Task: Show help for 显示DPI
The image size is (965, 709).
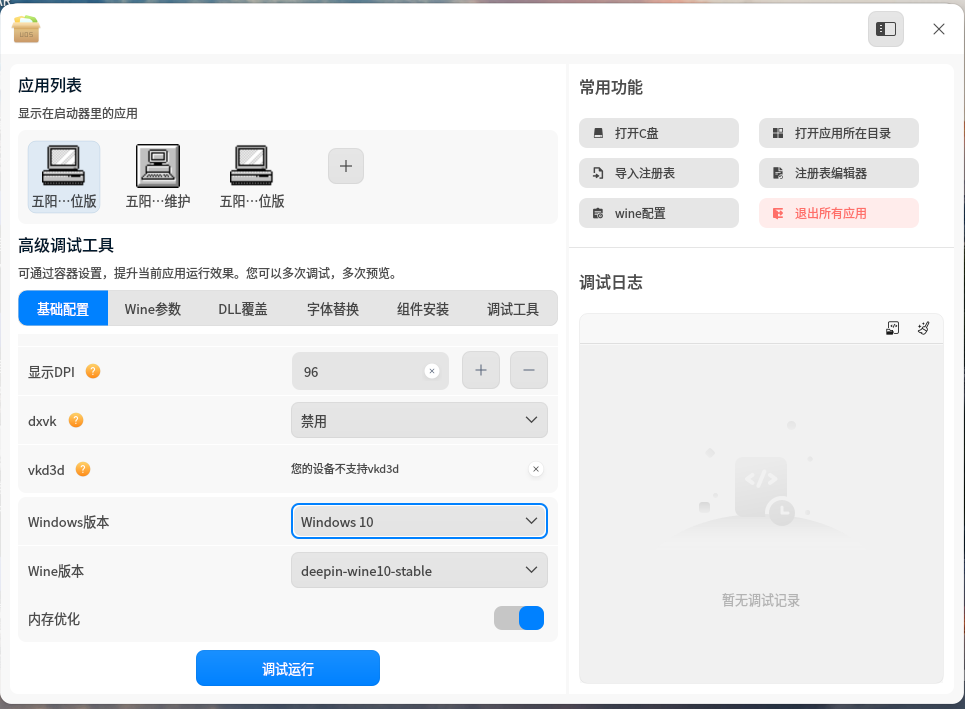Action: (x=93, y=371)
